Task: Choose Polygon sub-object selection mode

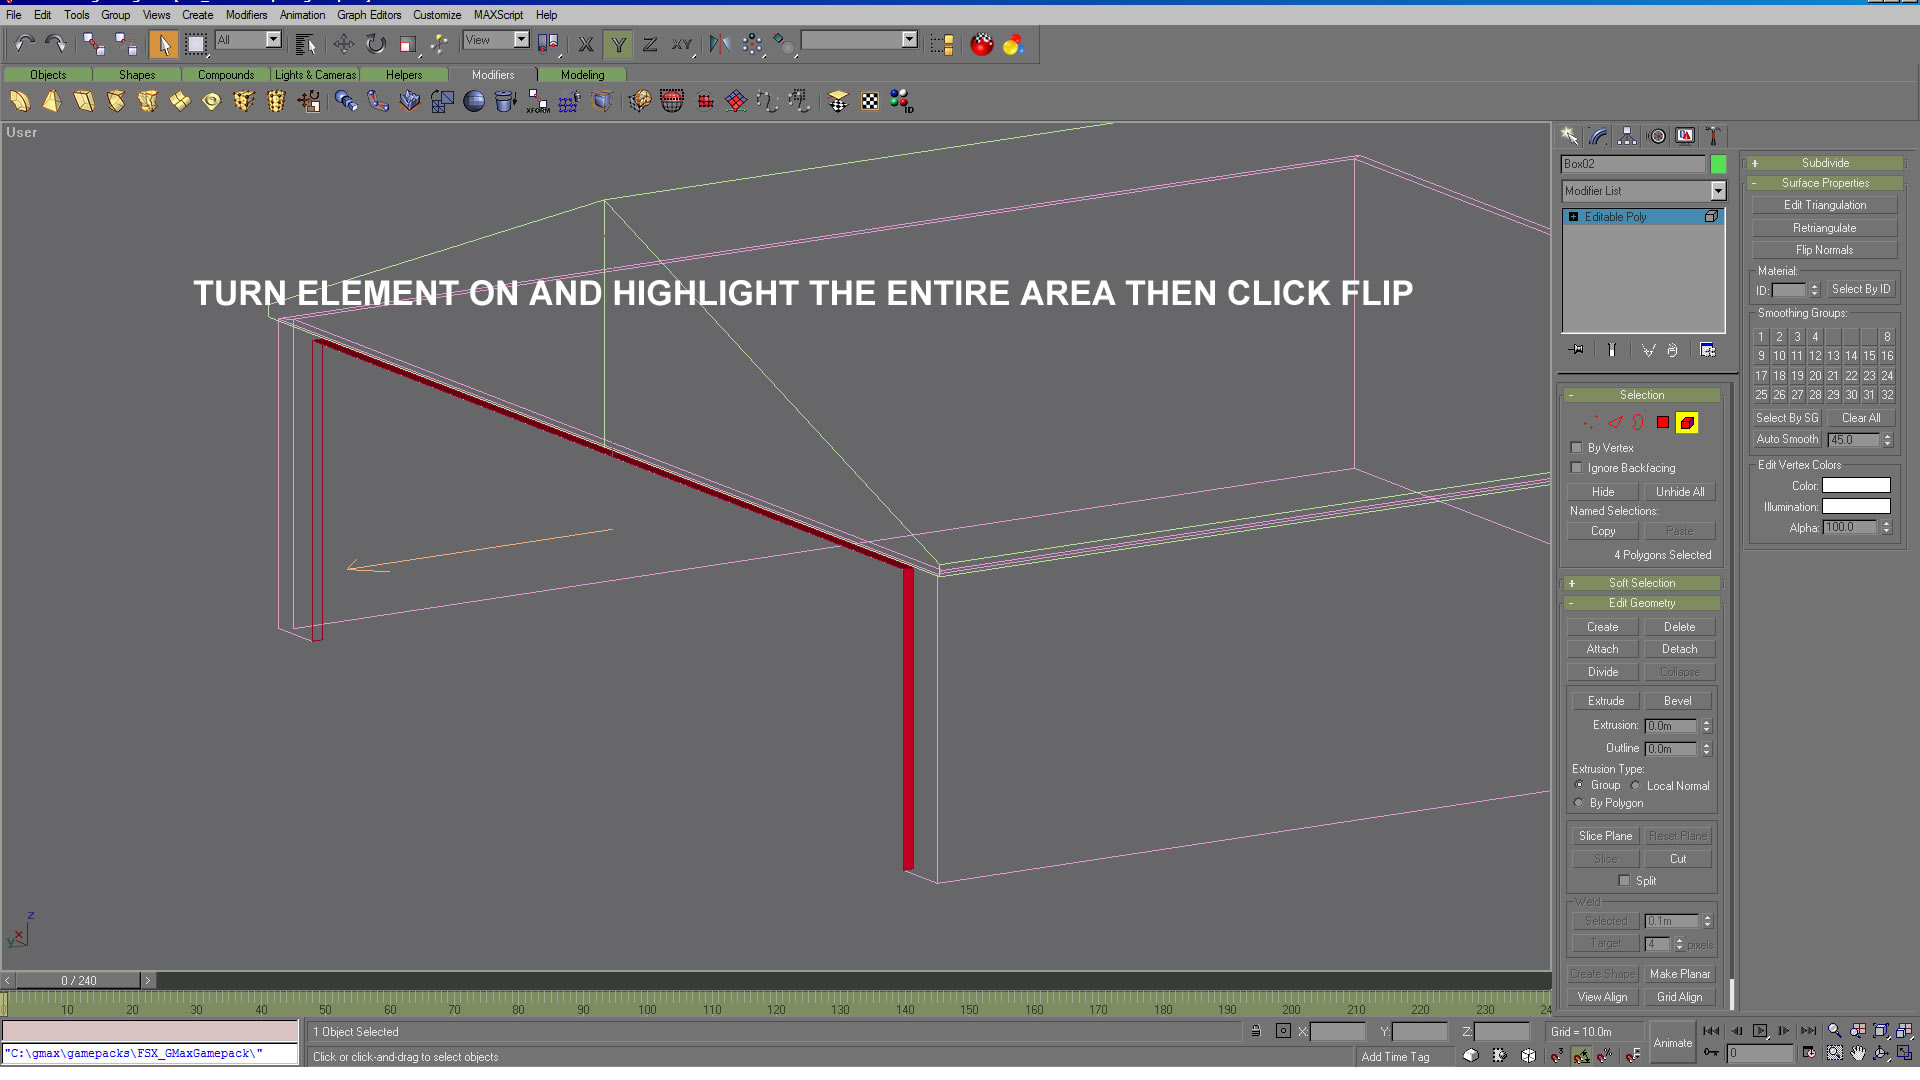Action: point(1662,423)
